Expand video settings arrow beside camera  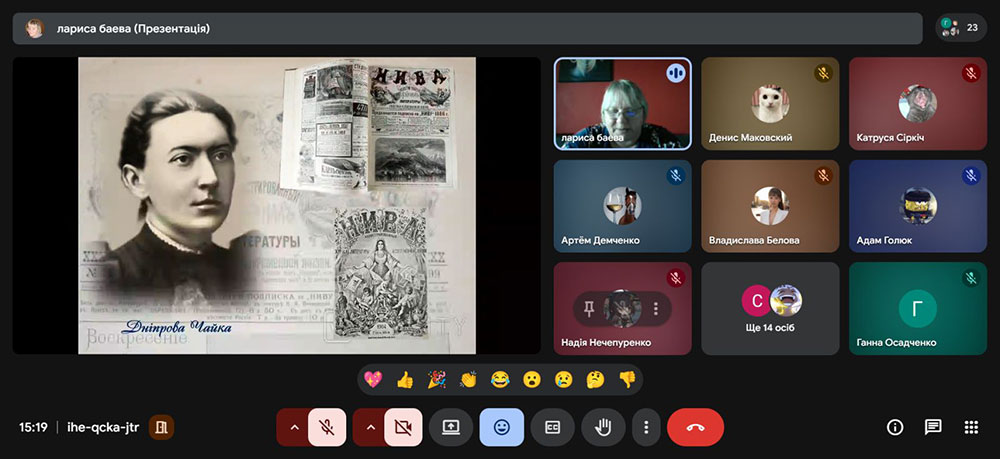pos(370,427)
